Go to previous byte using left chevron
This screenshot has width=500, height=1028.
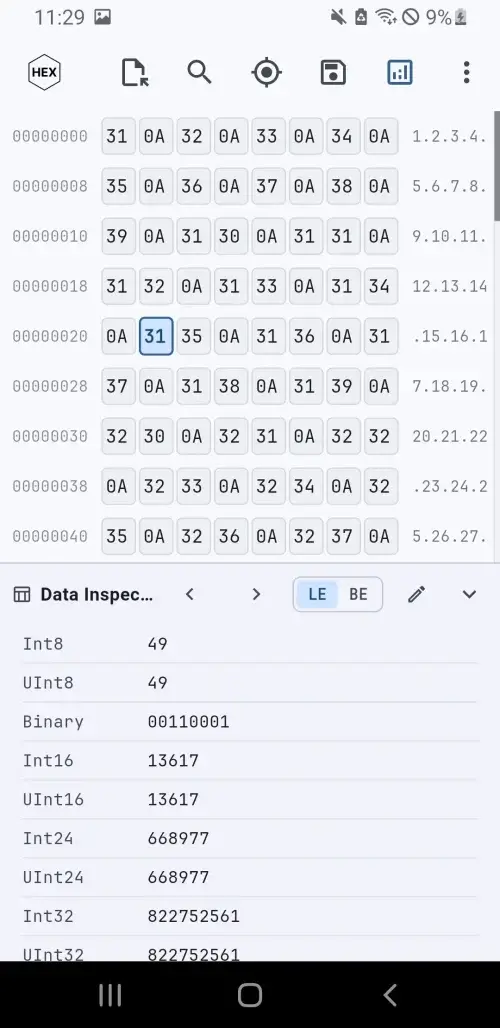[x=189, y=595]
